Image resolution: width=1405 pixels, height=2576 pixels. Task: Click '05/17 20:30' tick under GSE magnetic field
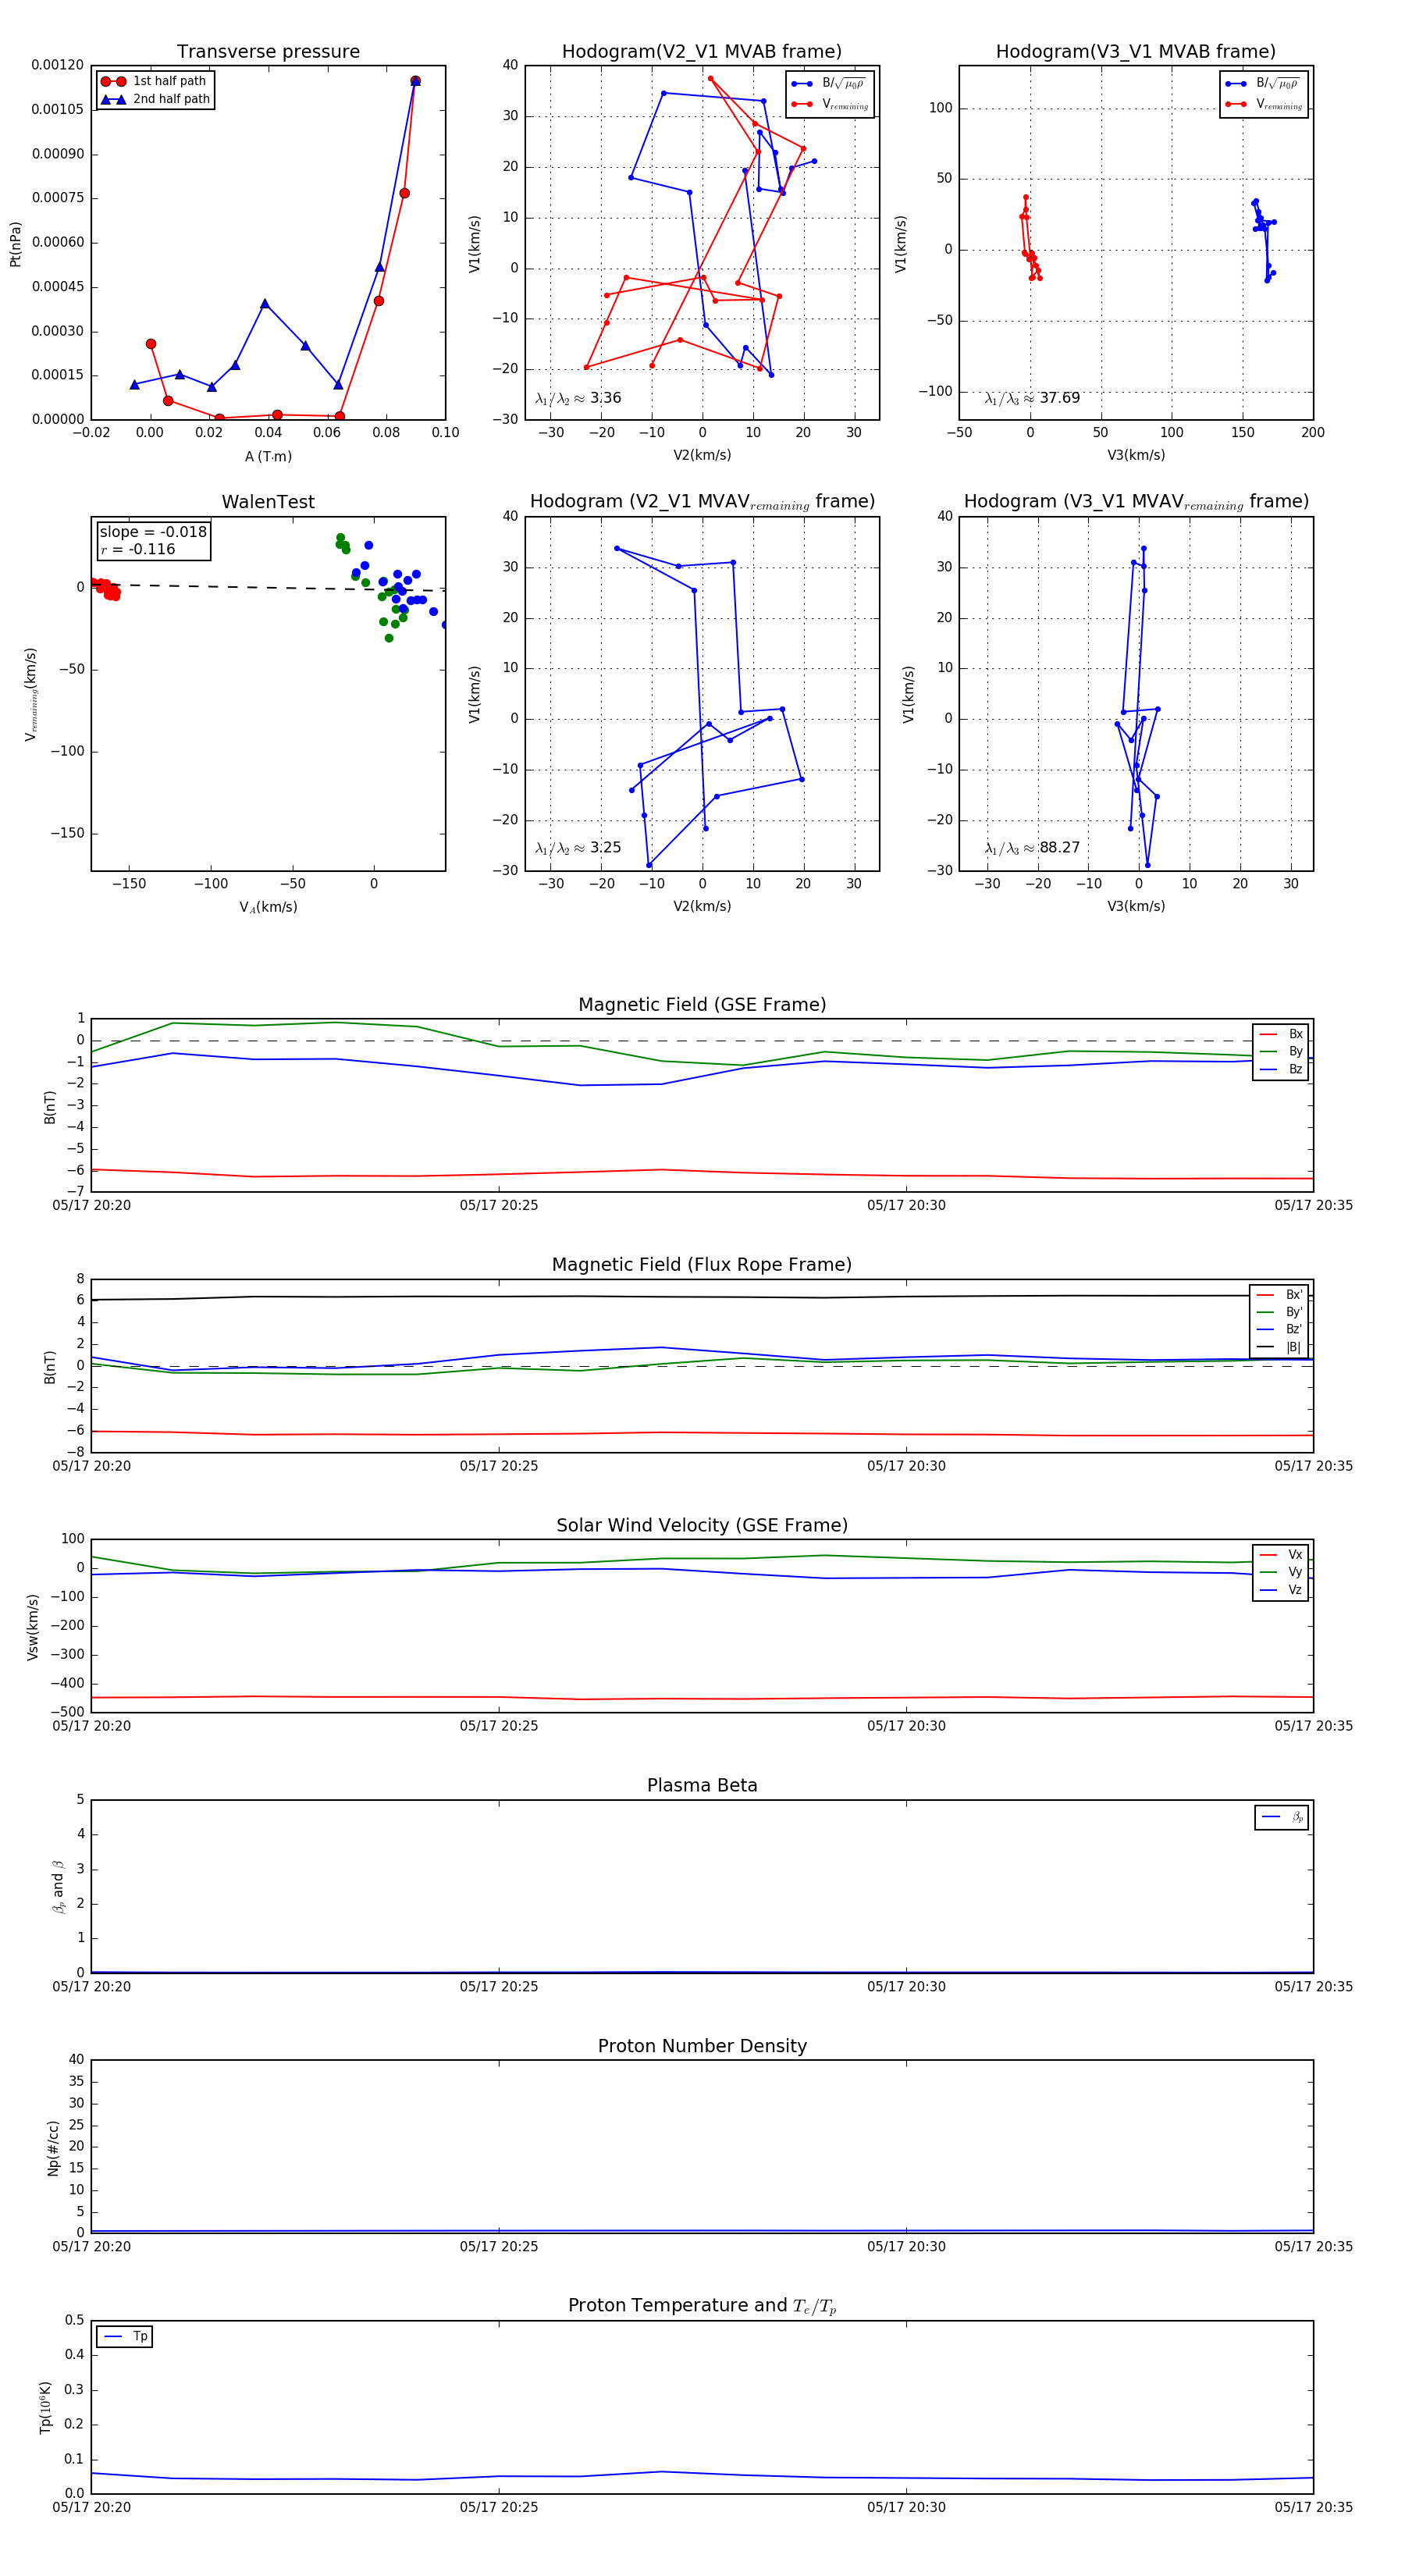906,1205
